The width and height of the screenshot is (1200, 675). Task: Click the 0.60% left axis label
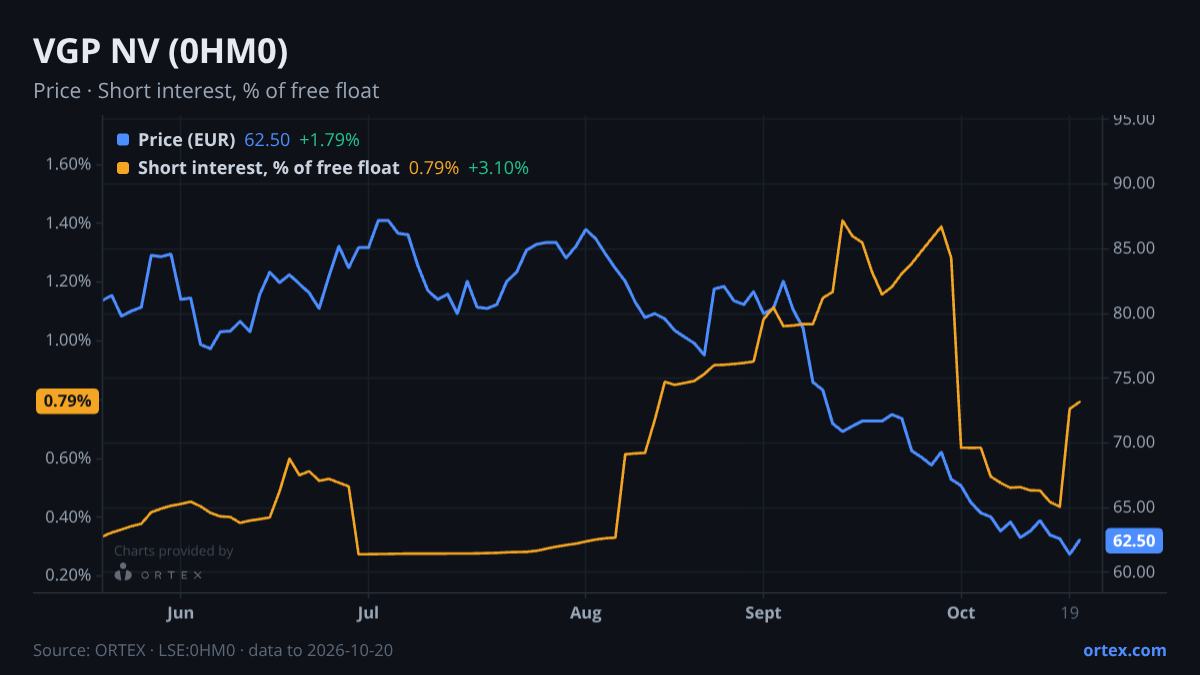68,458
